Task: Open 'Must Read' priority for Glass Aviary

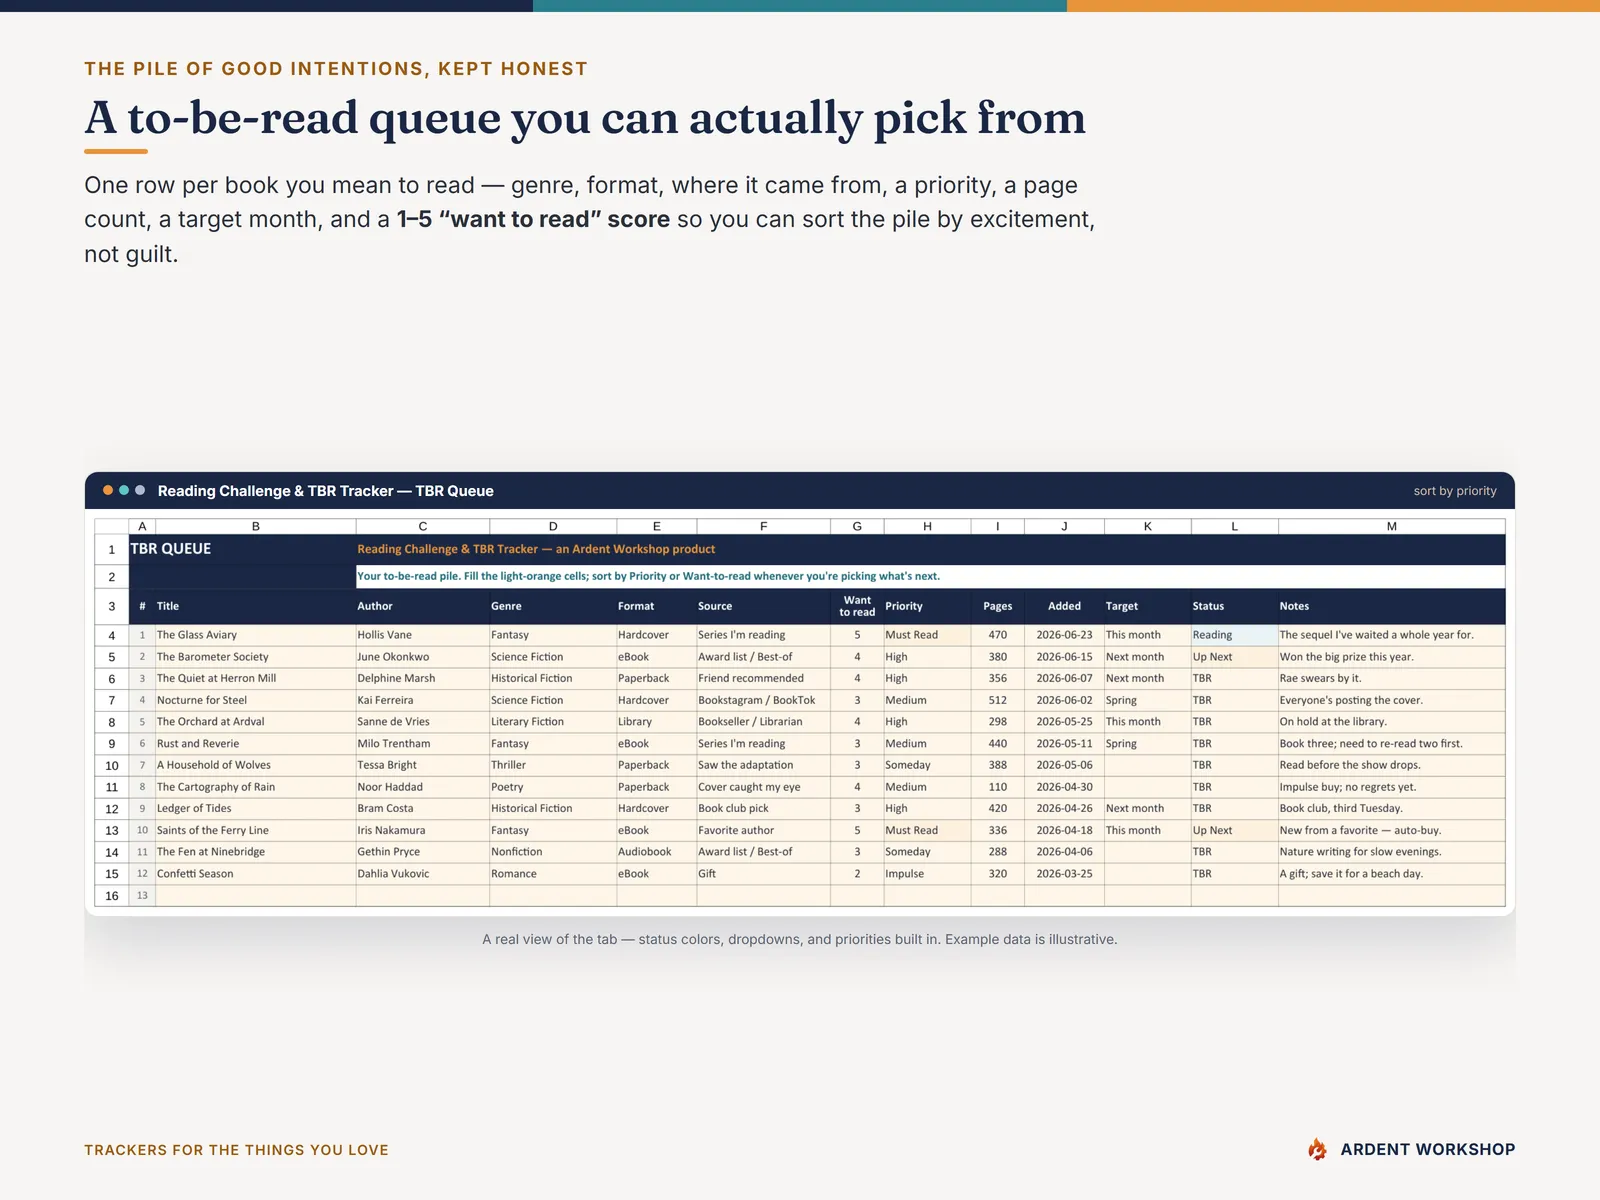Action: pyautogui.click(x=927, y=635)
